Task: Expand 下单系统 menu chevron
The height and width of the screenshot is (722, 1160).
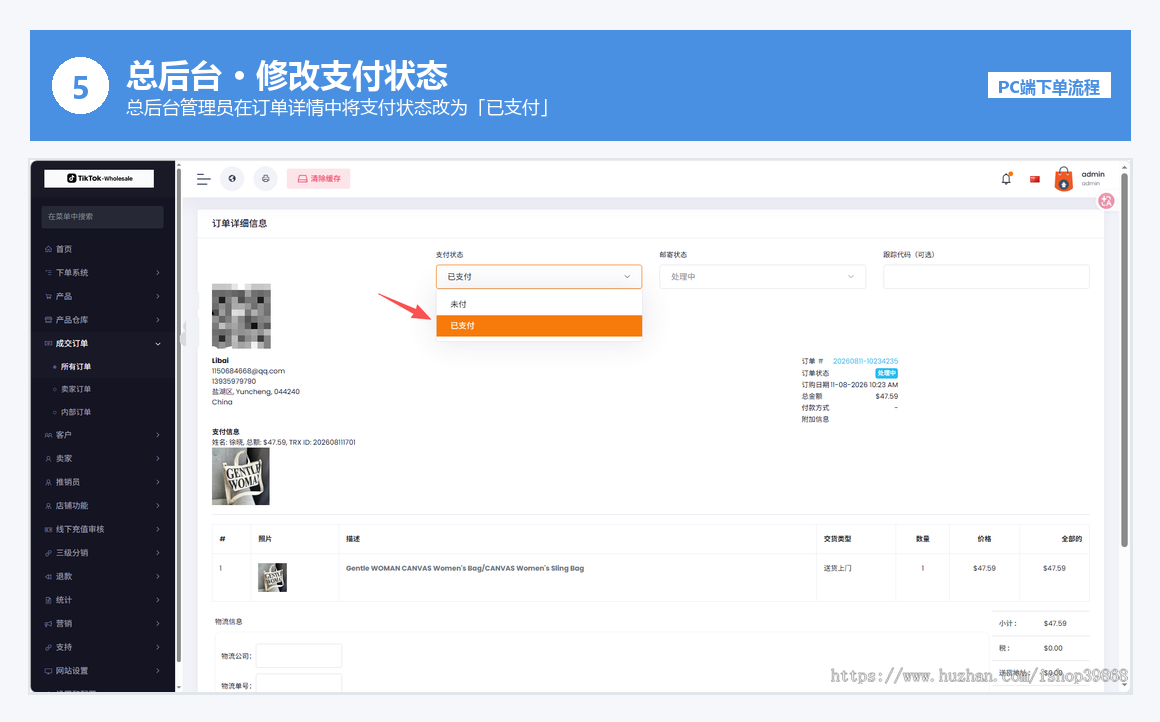Action: click(158, 273)
